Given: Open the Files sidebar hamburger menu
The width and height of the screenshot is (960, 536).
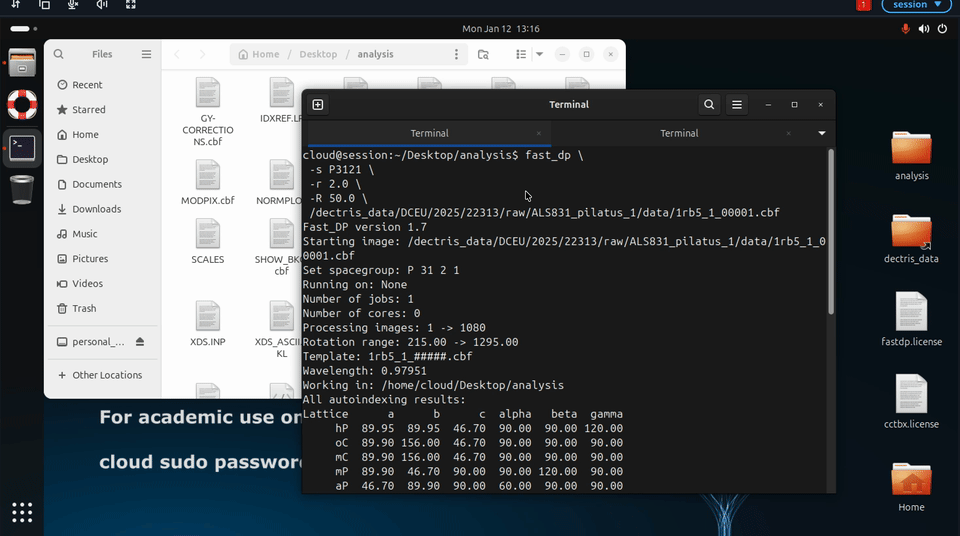Looking at the screenshot, I should point(147,54).
